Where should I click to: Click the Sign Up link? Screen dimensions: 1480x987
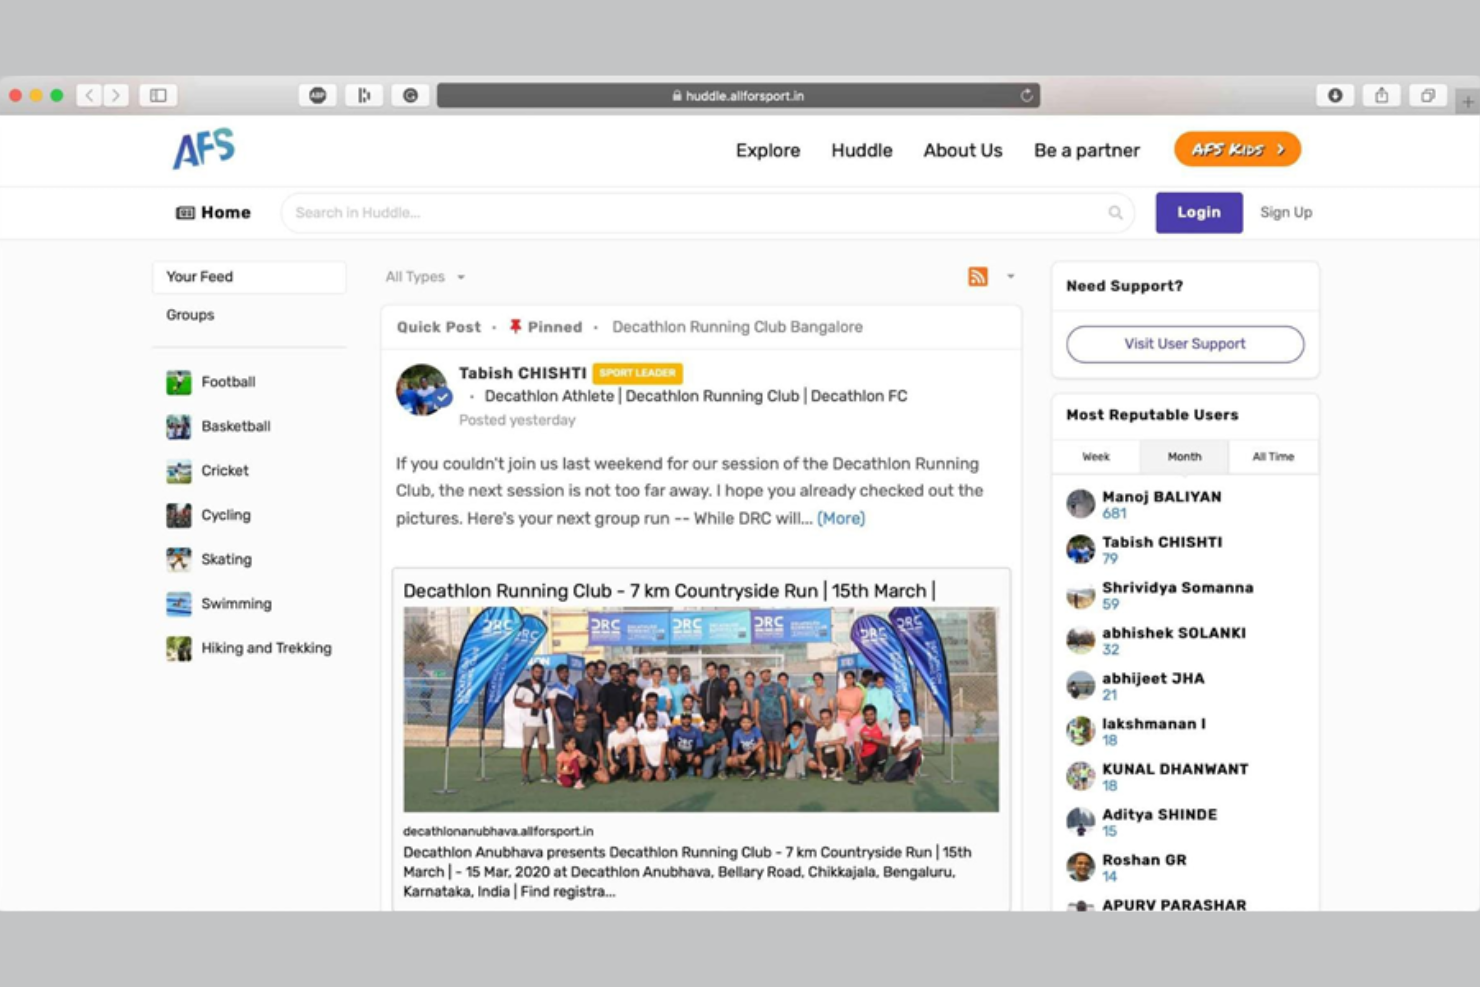(x=1286, y=212)
